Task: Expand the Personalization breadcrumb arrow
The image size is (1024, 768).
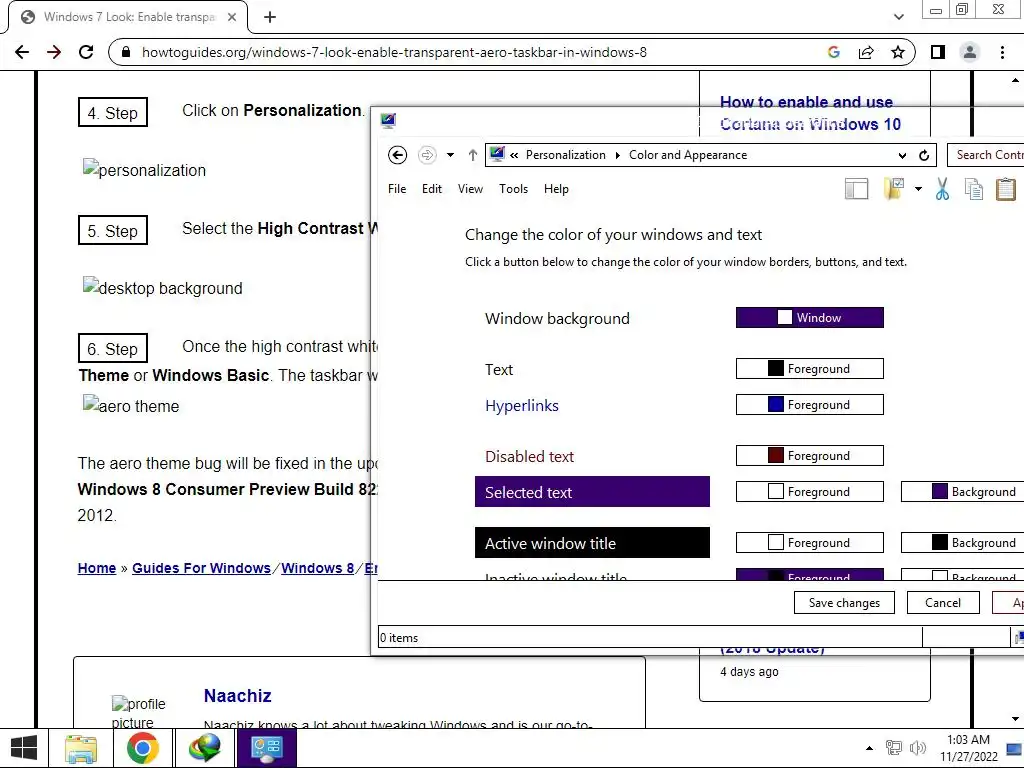Action: [618, 155]
